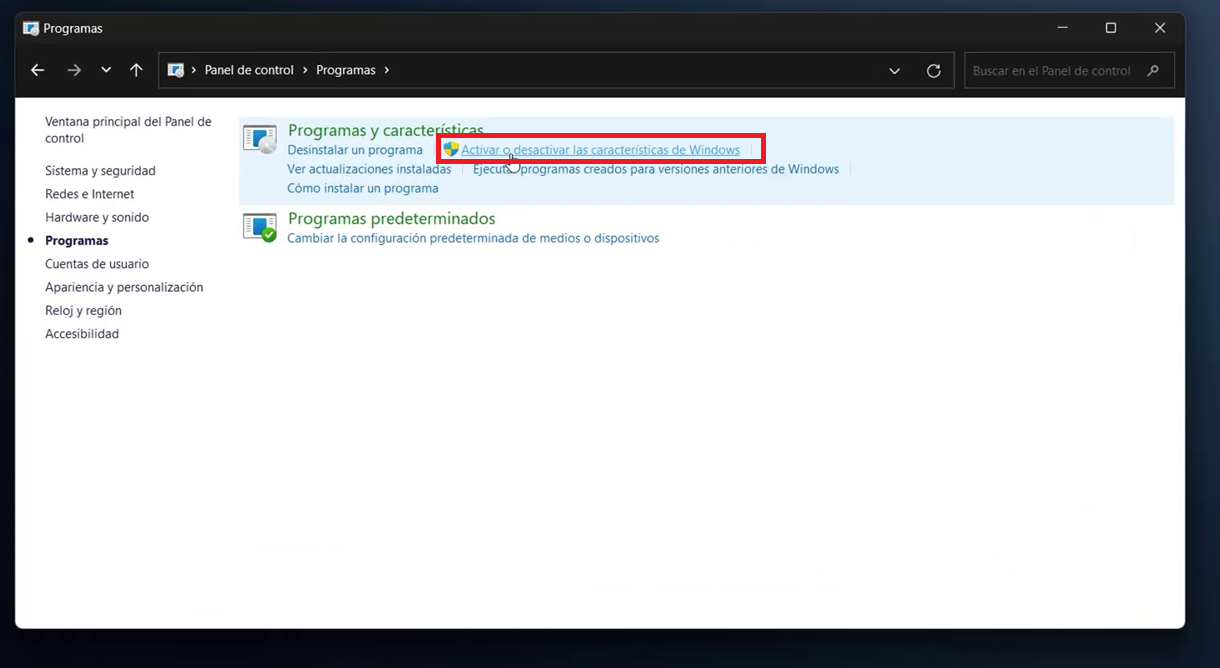
Task: Open Ventana principal del Panel de control
Action: pos(128,130)
